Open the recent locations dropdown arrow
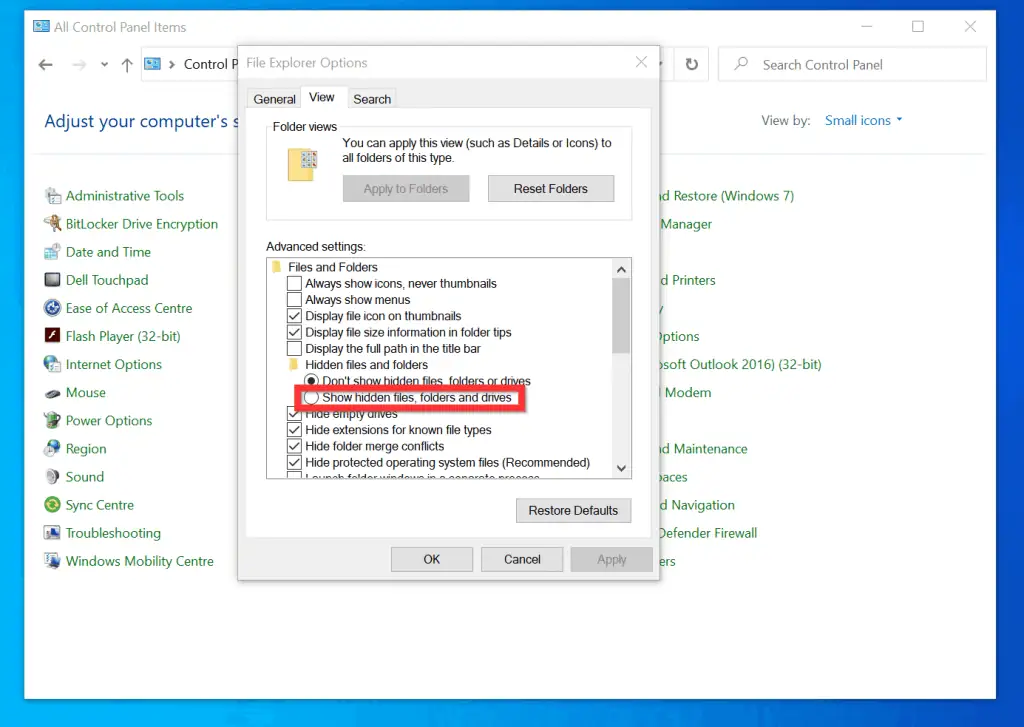 pyautogui.click(x=103, y=63)
